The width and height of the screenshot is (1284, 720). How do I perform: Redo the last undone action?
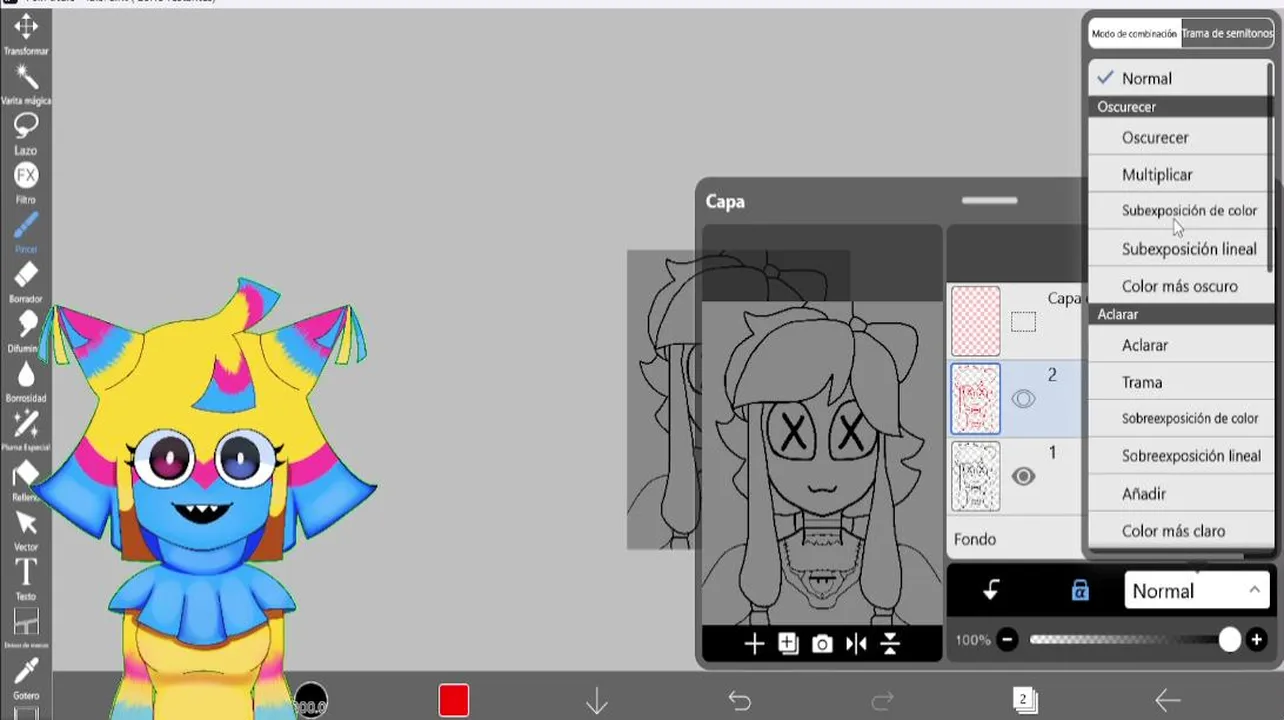click(x=882, y=701)
